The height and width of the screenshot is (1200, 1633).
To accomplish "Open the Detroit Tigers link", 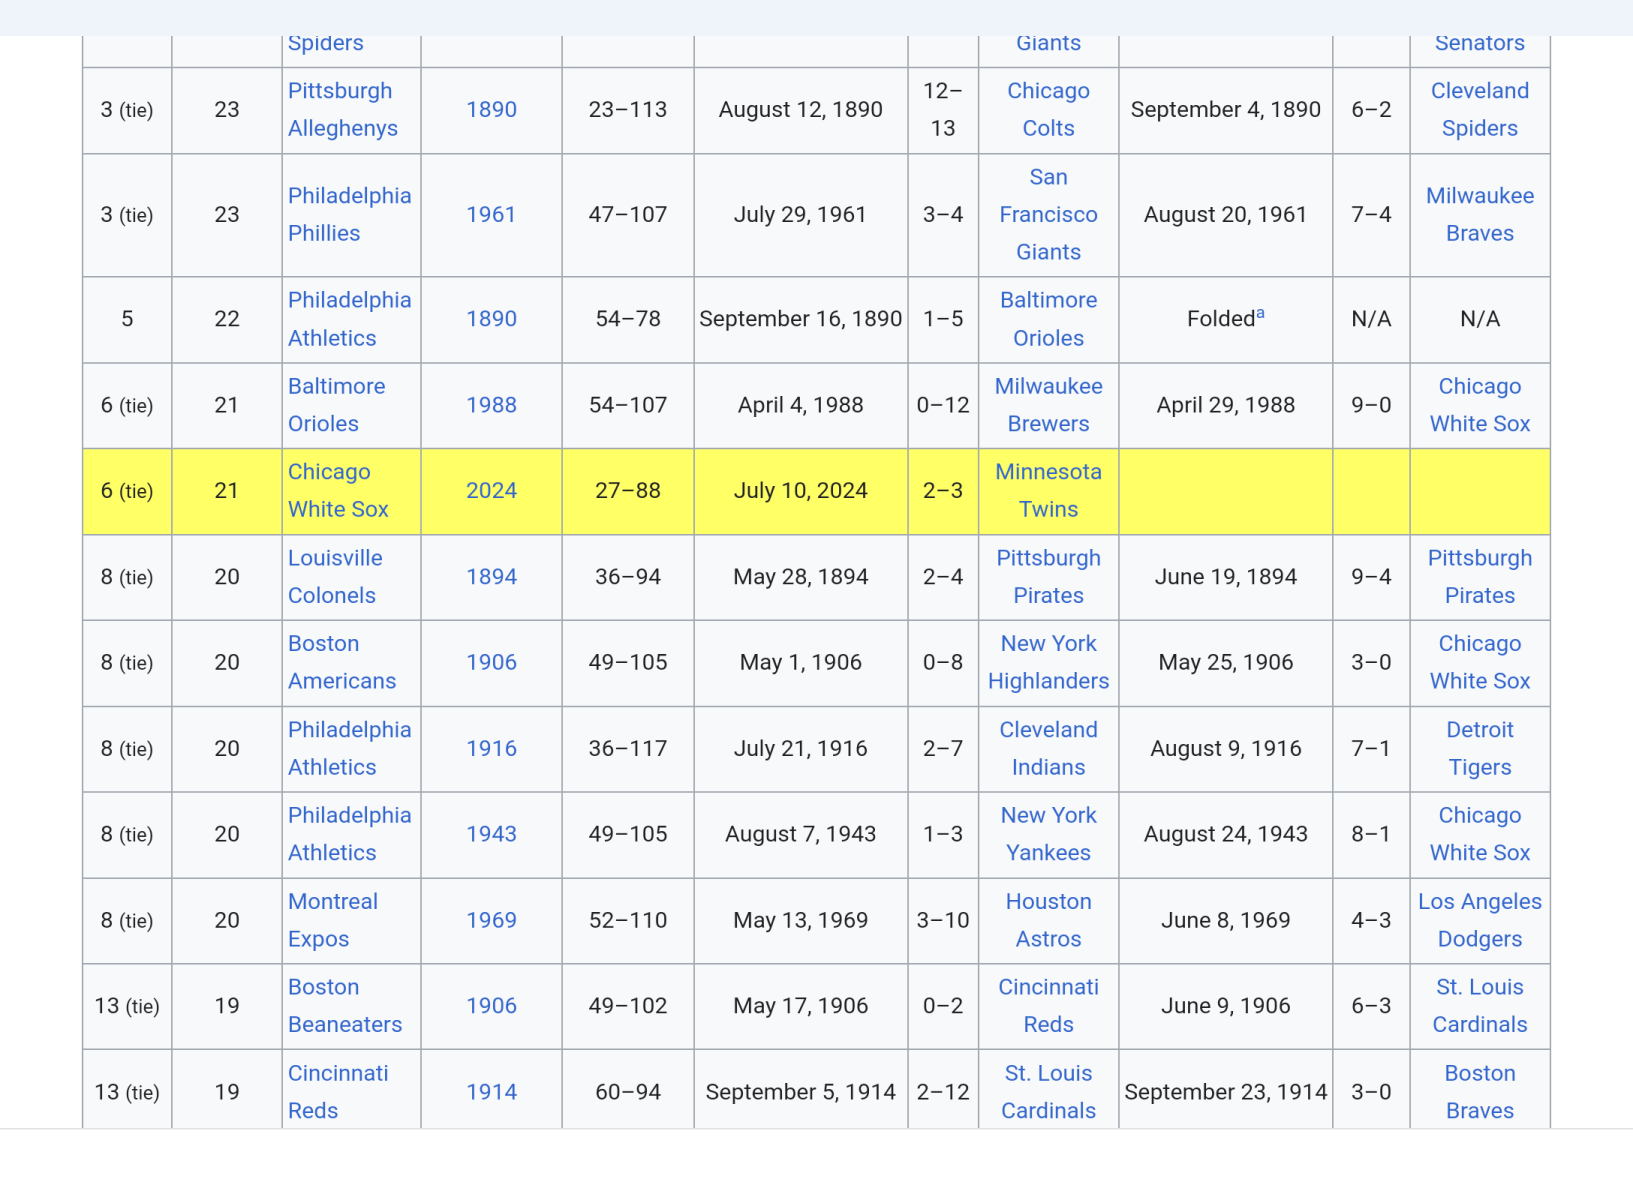I will (x=1479, y=749).
